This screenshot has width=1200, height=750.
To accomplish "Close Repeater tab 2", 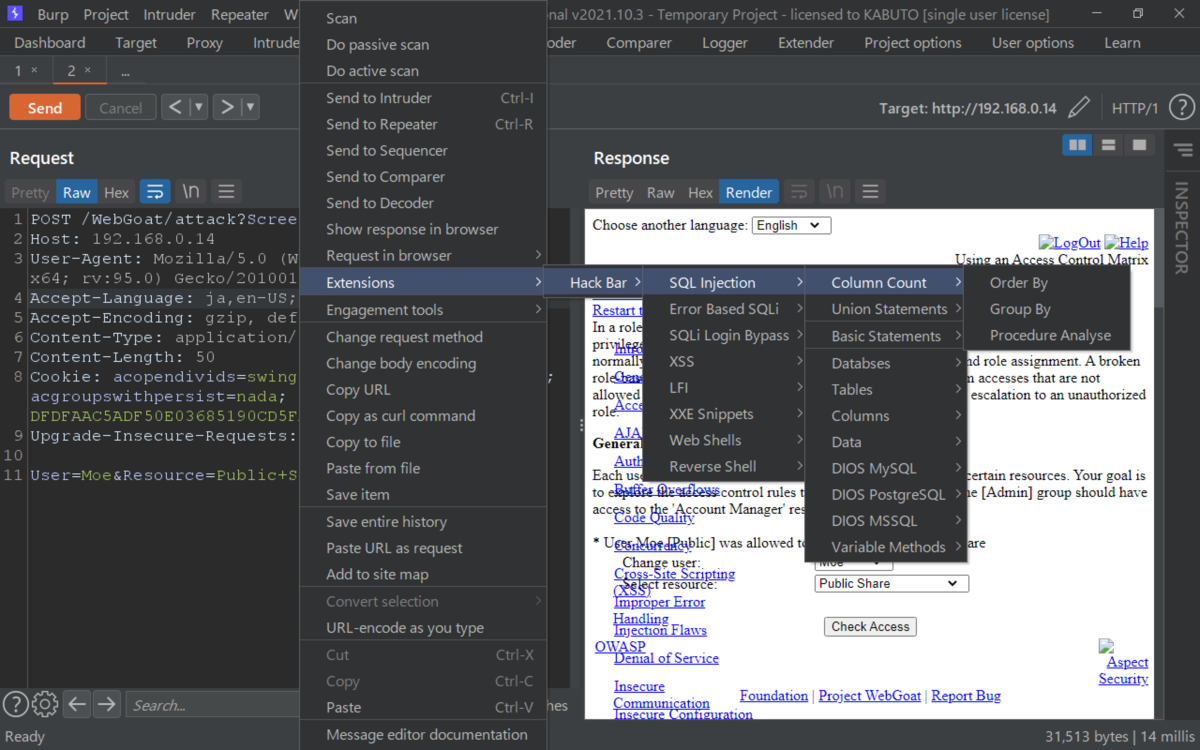I will tap(87, 70).
